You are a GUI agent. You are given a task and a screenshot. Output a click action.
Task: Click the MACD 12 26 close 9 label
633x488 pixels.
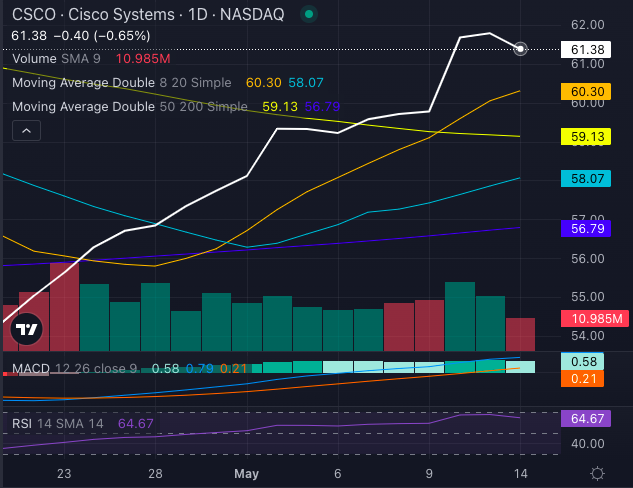click(x=75, y=369)
